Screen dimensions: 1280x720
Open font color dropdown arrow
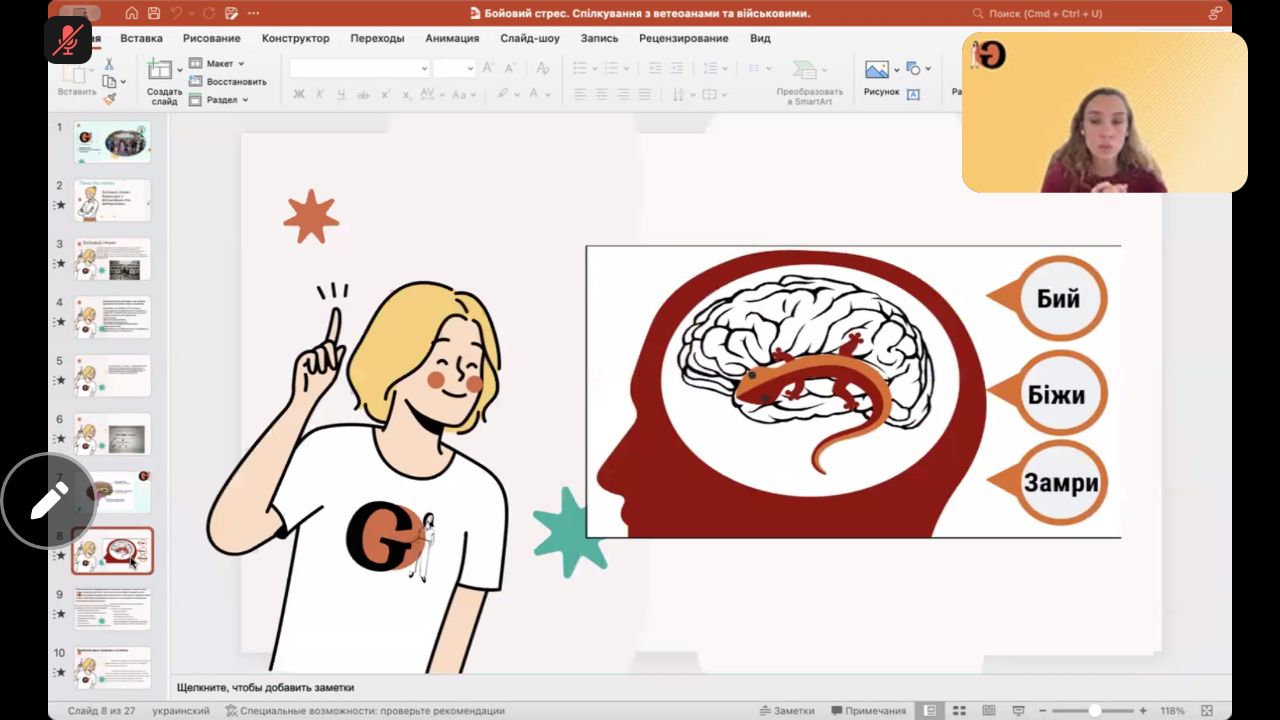coord(548,94)
